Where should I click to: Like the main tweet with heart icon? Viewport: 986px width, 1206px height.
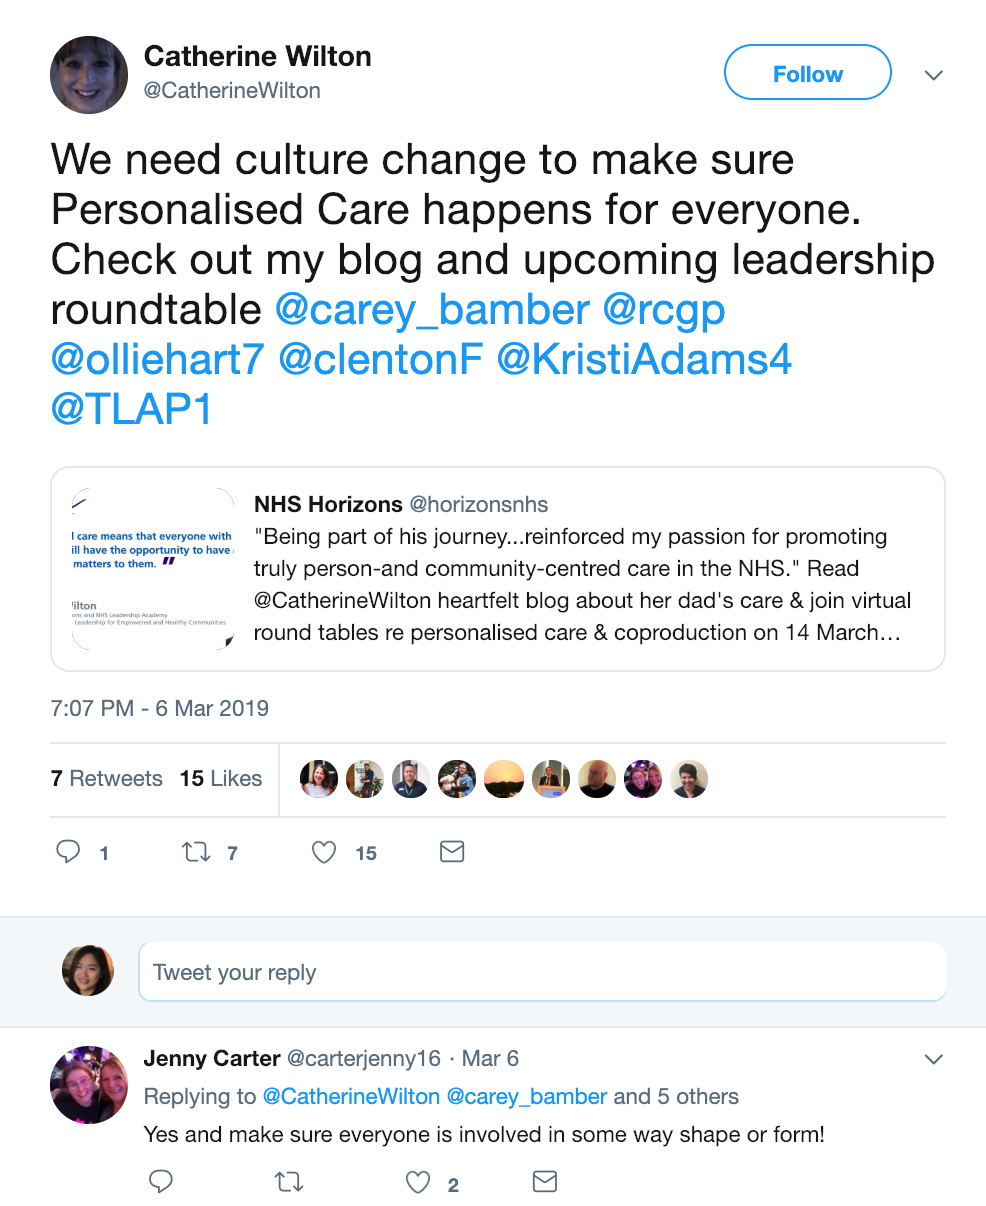click(x=324, y=852)
